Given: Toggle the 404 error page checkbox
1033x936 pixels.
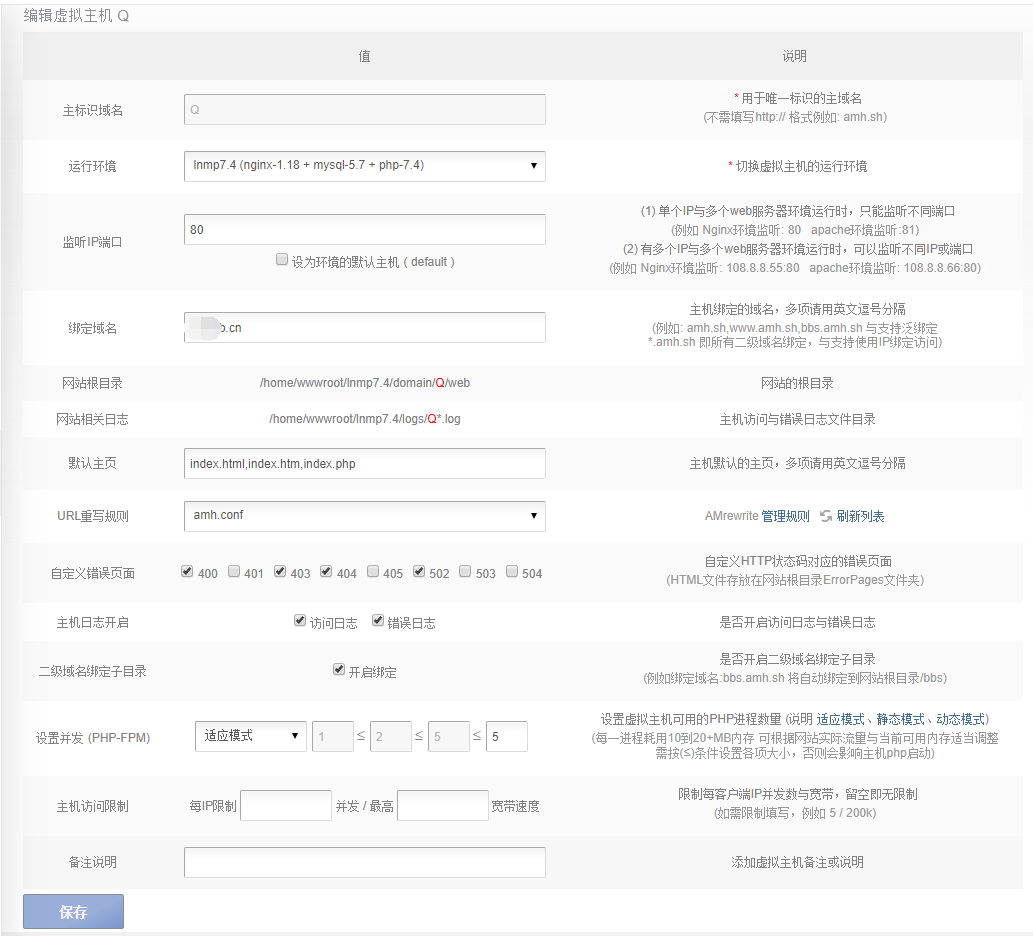Looking at the screenshot, I should [326, 572].
